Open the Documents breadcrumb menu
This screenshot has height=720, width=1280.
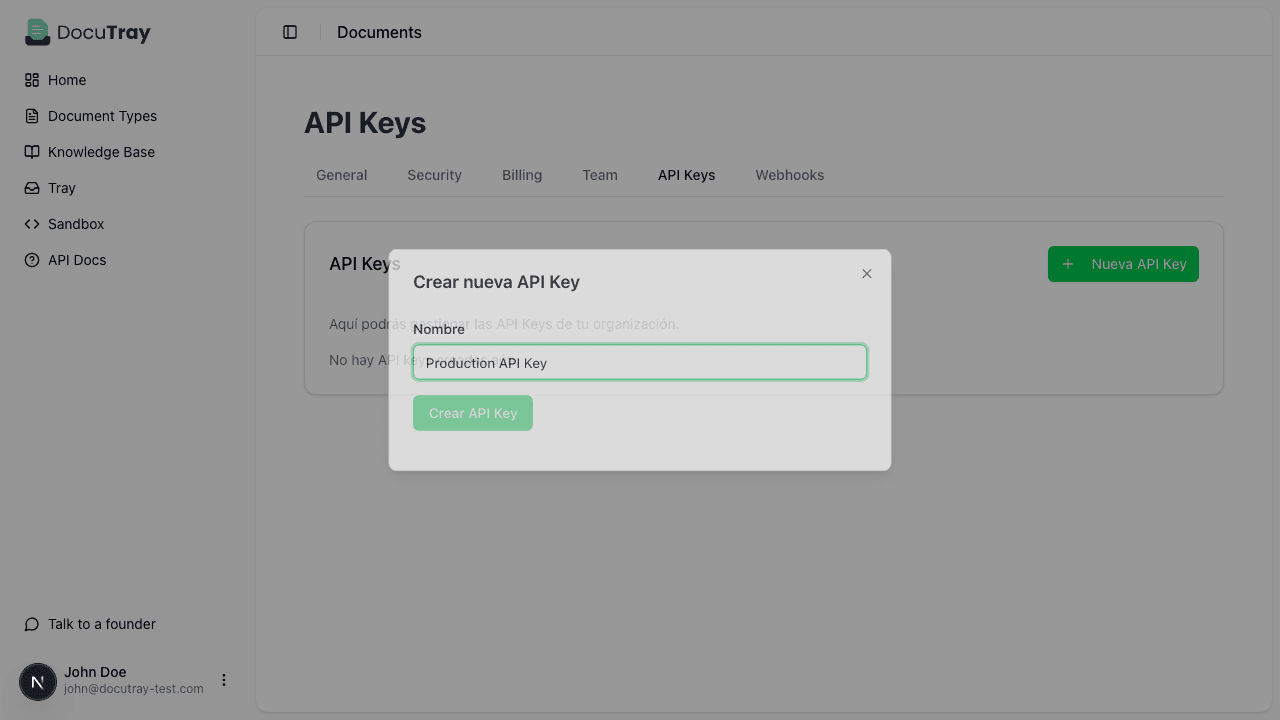click(x=379, y=32)
